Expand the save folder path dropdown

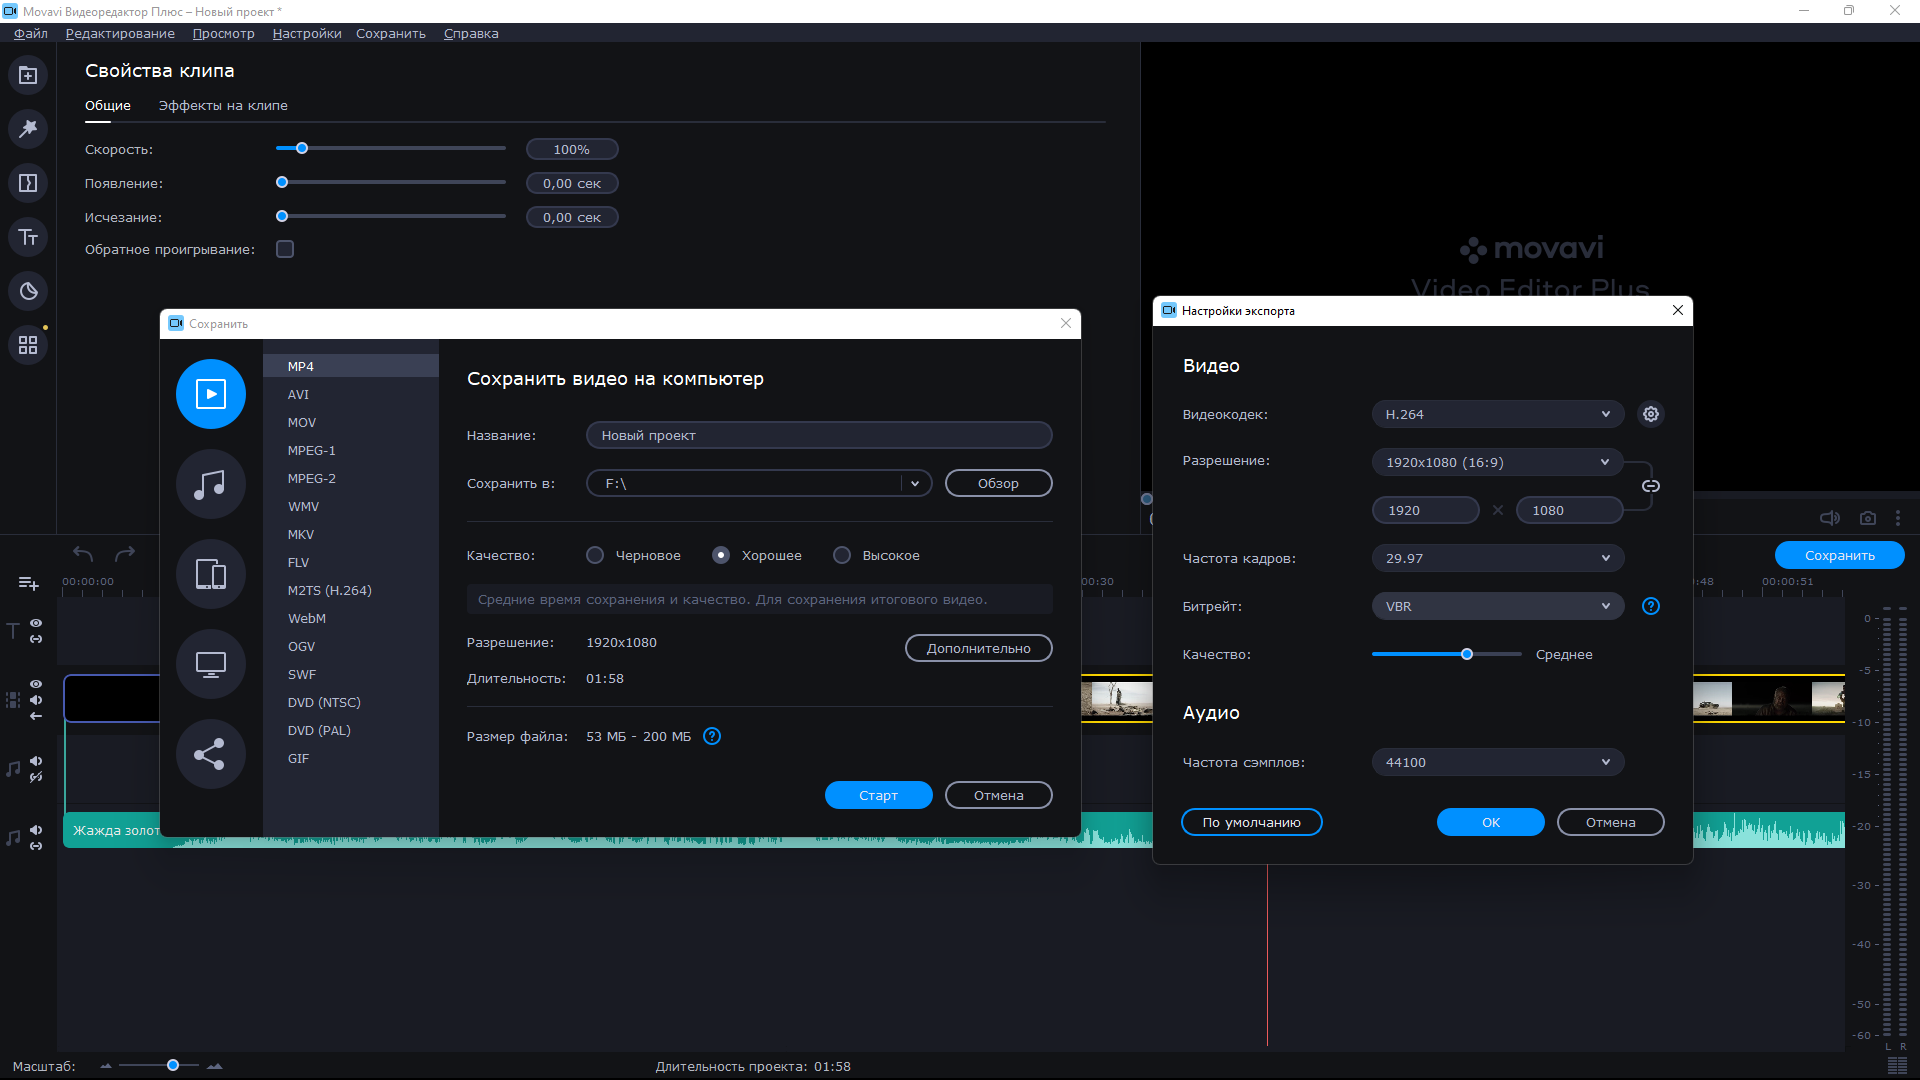click(x=914, y=484)
